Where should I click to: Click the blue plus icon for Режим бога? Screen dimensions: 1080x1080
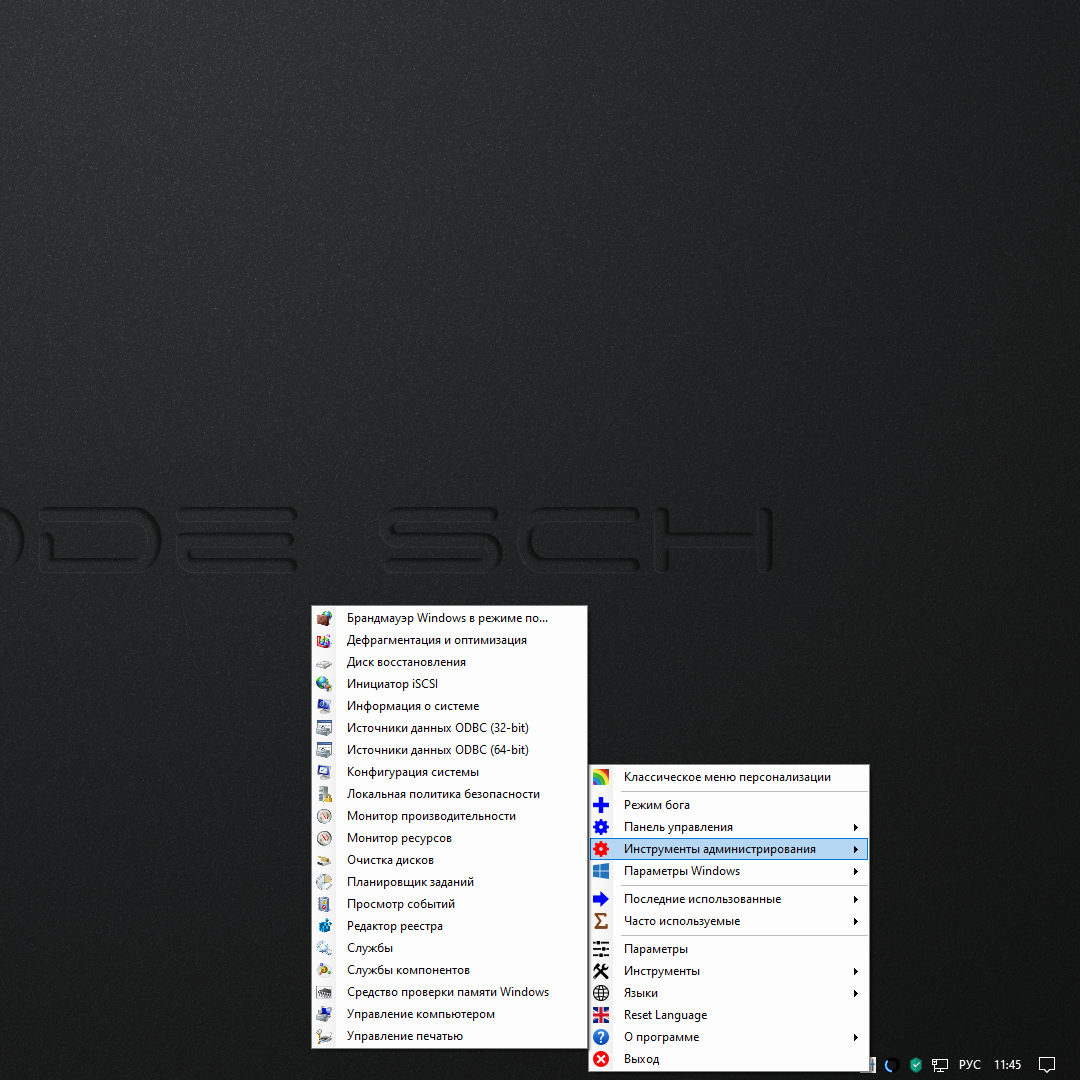601,805
